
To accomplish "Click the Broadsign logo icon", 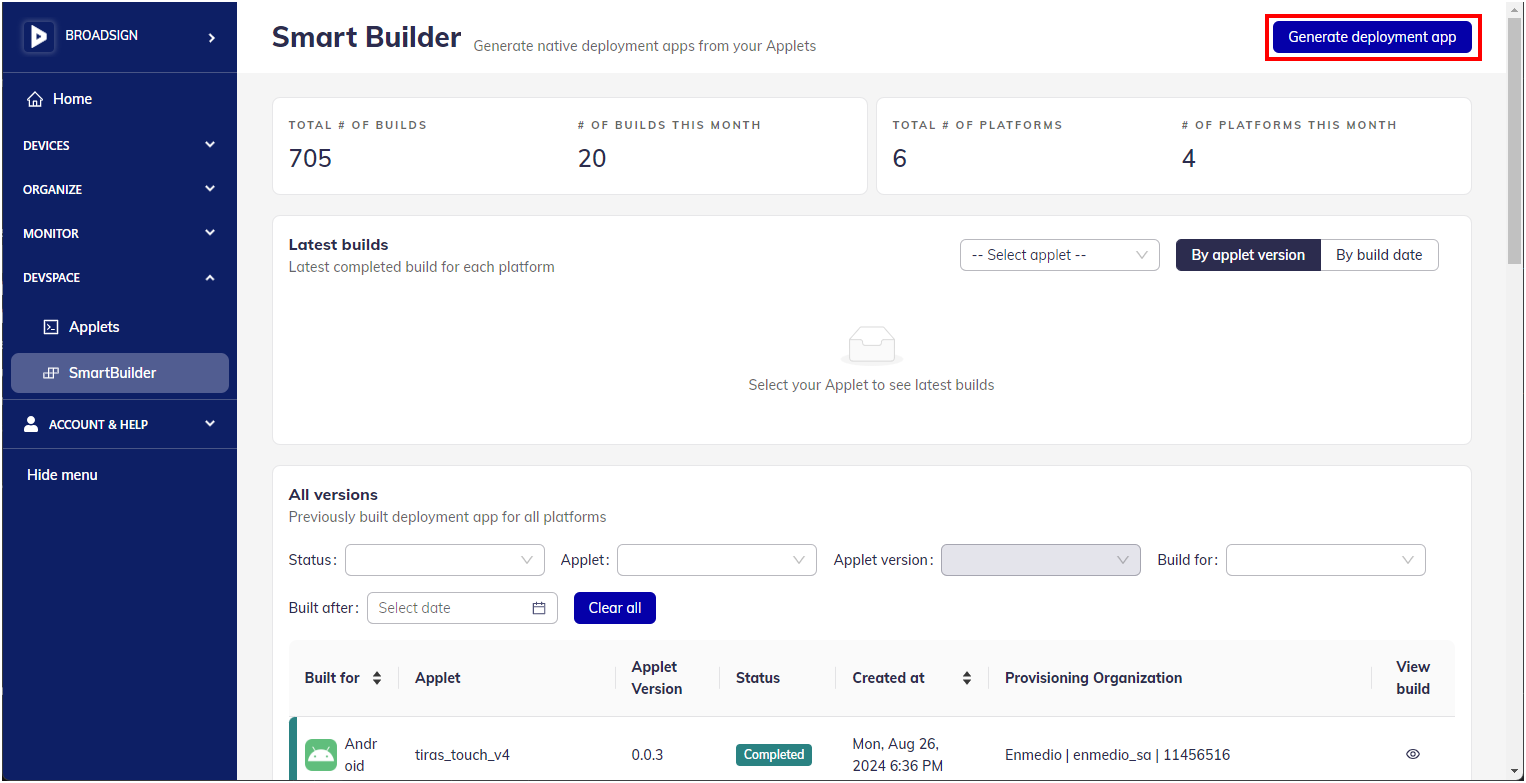I will coord(39,37).
